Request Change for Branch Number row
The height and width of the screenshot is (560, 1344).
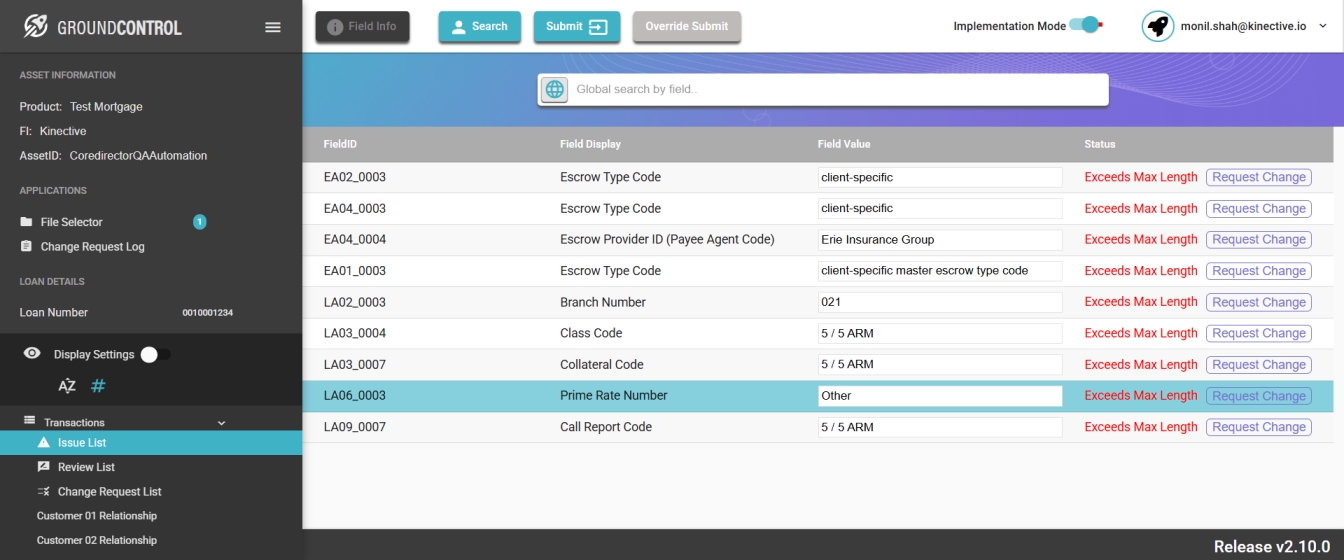pyautogui.click(x=1258, y=302)
